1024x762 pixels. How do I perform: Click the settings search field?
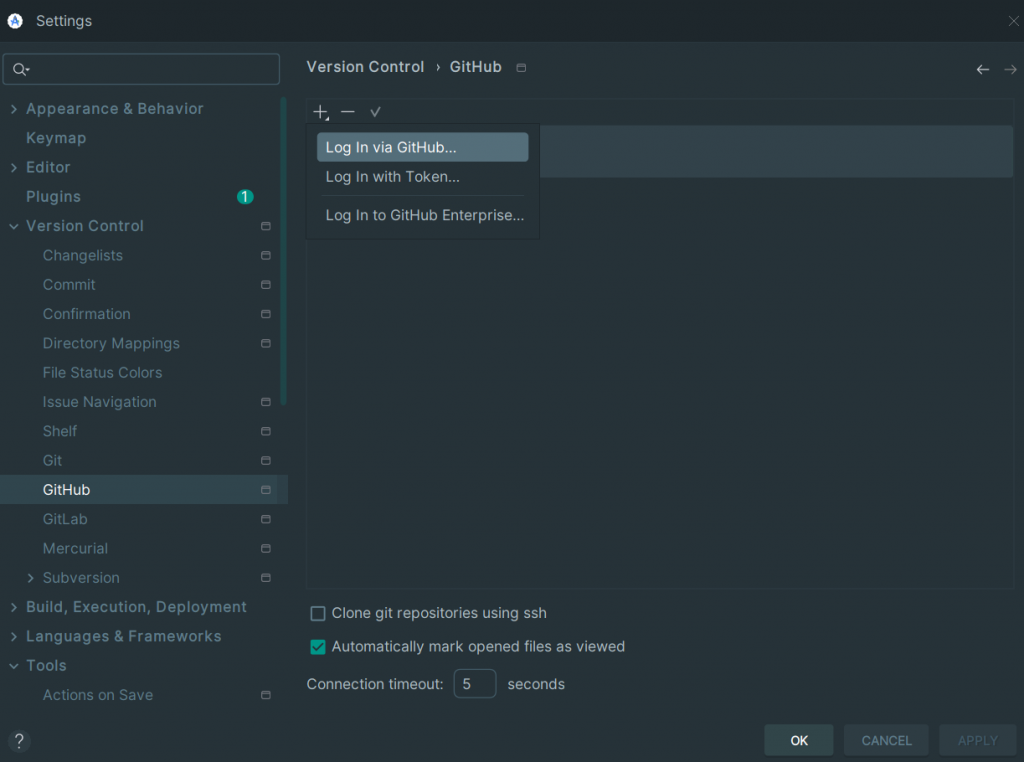pyautogui.click(x=142, y=69)
